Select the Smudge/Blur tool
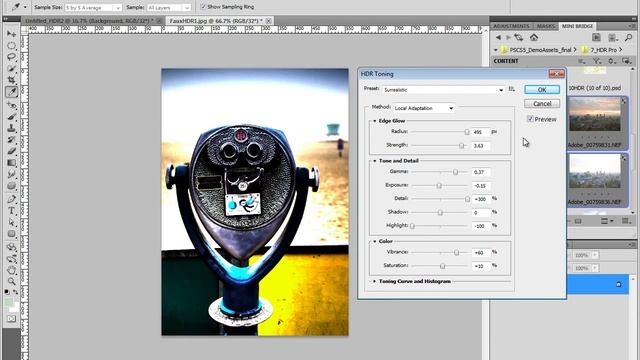The width and height of the screenshot is (640, 360). pos(11,174)
